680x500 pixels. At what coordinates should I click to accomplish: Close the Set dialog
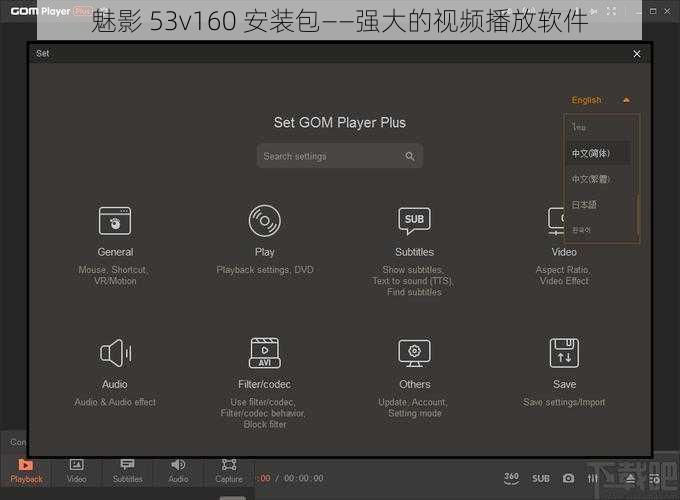(637, 54)
